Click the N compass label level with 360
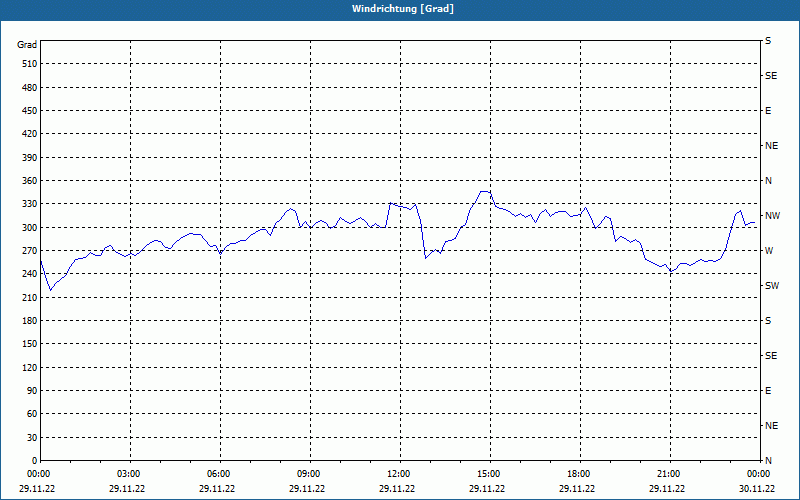The image size is (800, 500). point(768,181)
